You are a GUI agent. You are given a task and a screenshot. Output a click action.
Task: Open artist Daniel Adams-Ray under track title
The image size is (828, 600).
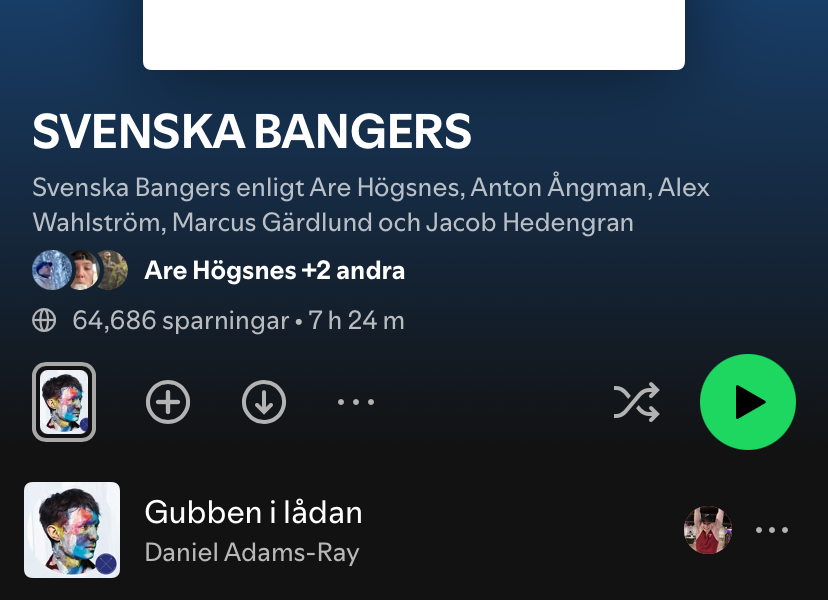click(252, 552)
